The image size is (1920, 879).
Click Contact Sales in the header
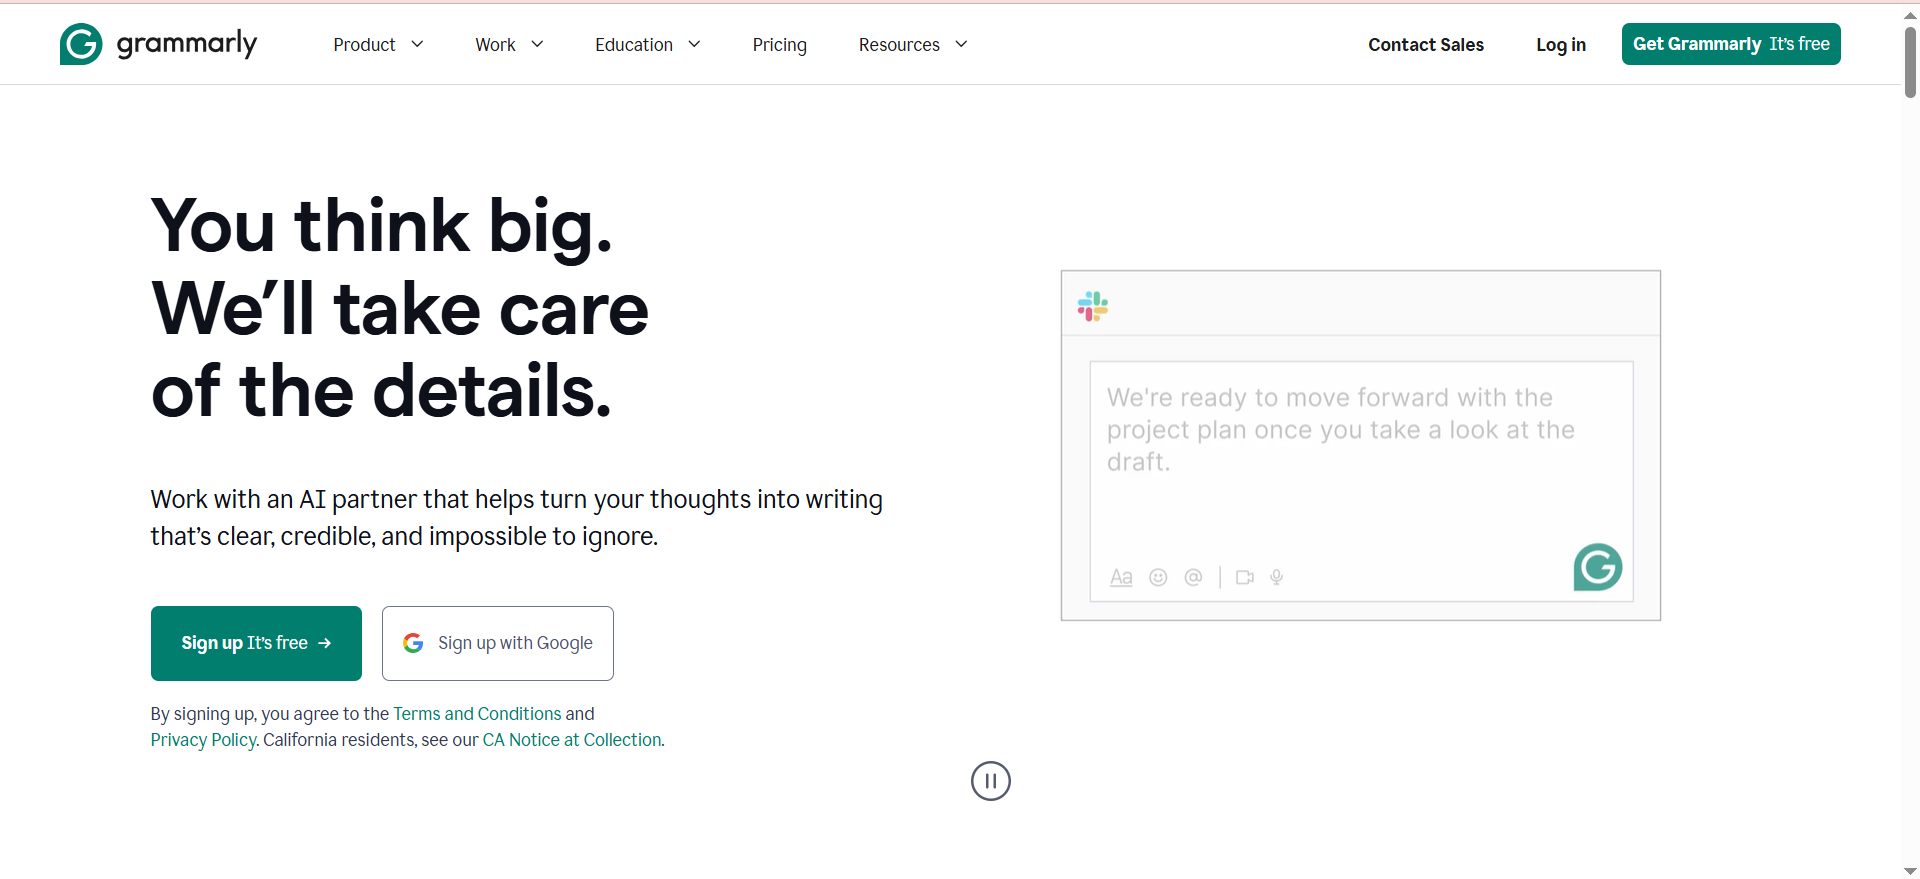pyautogui.click(x=1426, y=45)
